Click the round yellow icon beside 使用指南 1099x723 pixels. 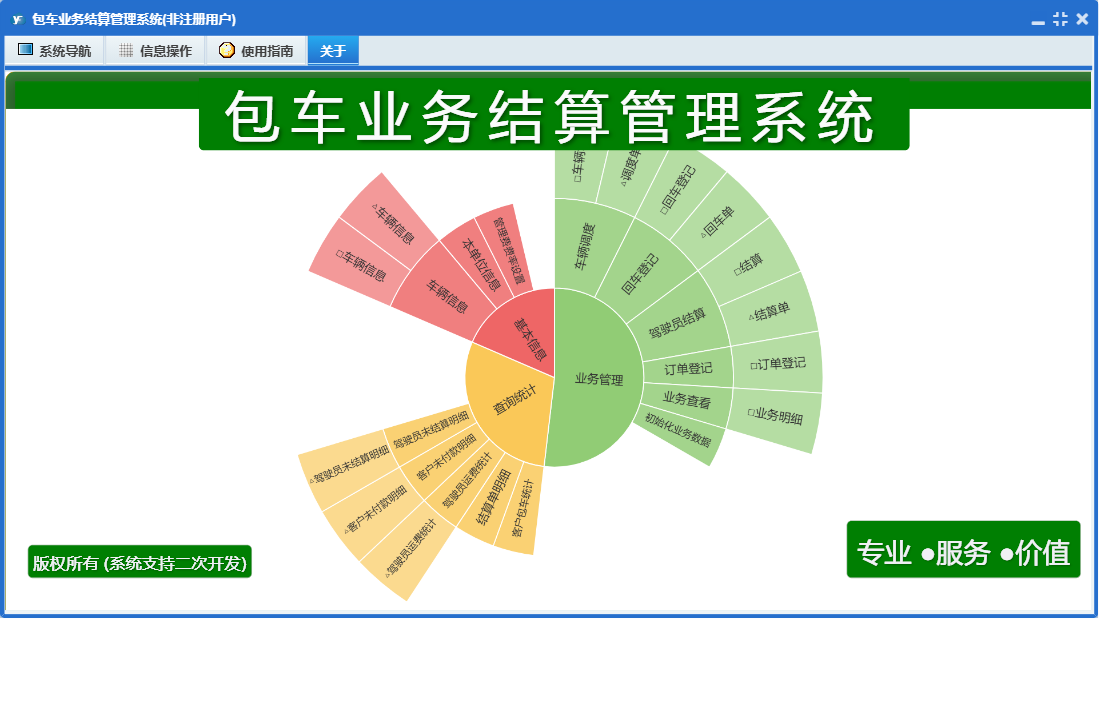[226, 50]
